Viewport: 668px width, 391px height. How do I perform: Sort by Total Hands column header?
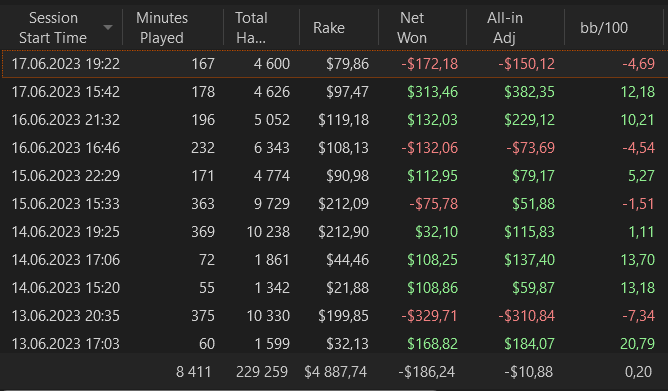coord(262,28)
